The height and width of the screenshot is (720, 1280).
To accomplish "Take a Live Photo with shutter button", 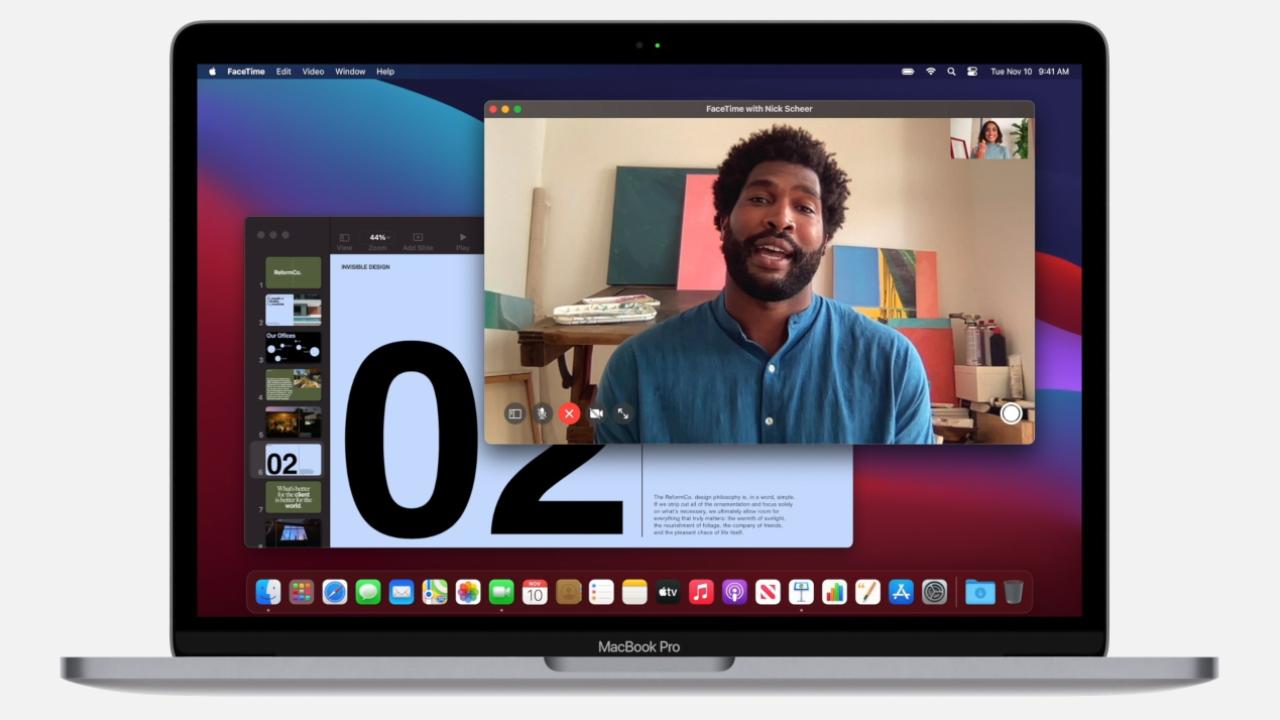I will coord(1011,413).
